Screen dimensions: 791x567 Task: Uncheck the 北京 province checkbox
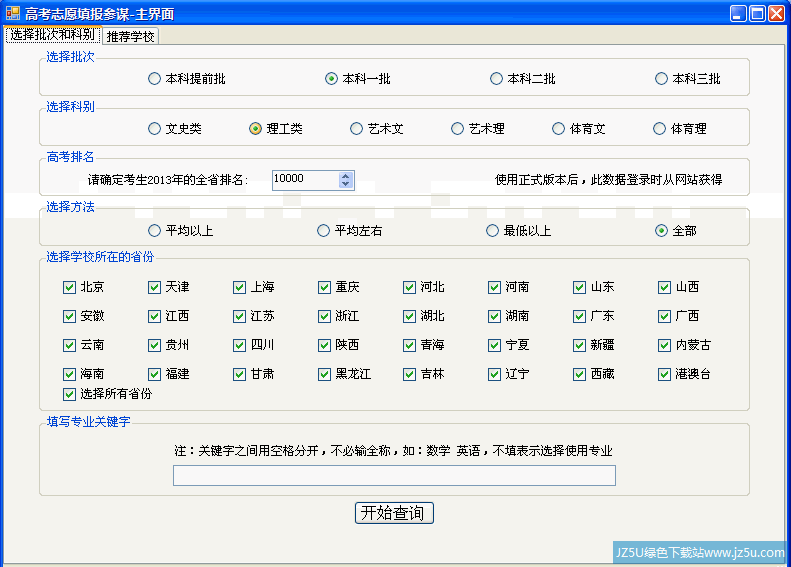click(x=69, y=288)
